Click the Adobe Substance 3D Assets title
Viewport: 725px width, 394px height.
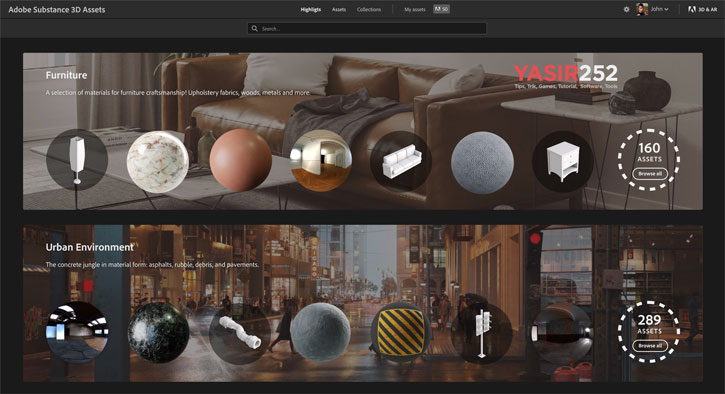point(57,9)
